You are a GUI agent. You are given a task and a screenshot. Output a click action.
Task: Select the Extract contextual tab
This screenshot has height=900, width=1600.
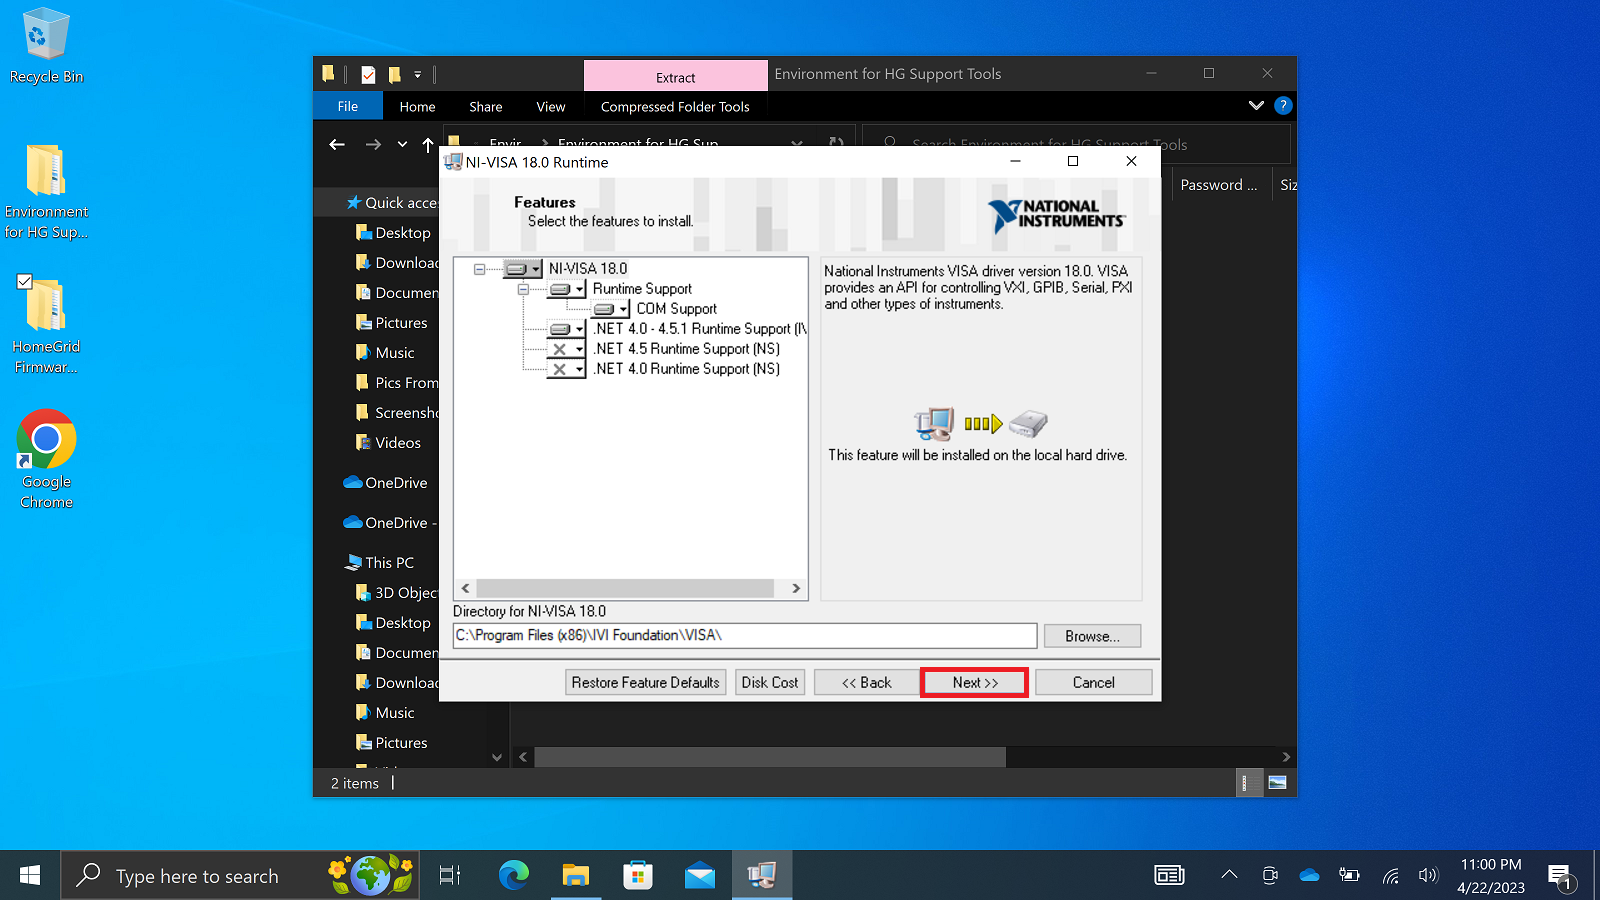point(676,77)
